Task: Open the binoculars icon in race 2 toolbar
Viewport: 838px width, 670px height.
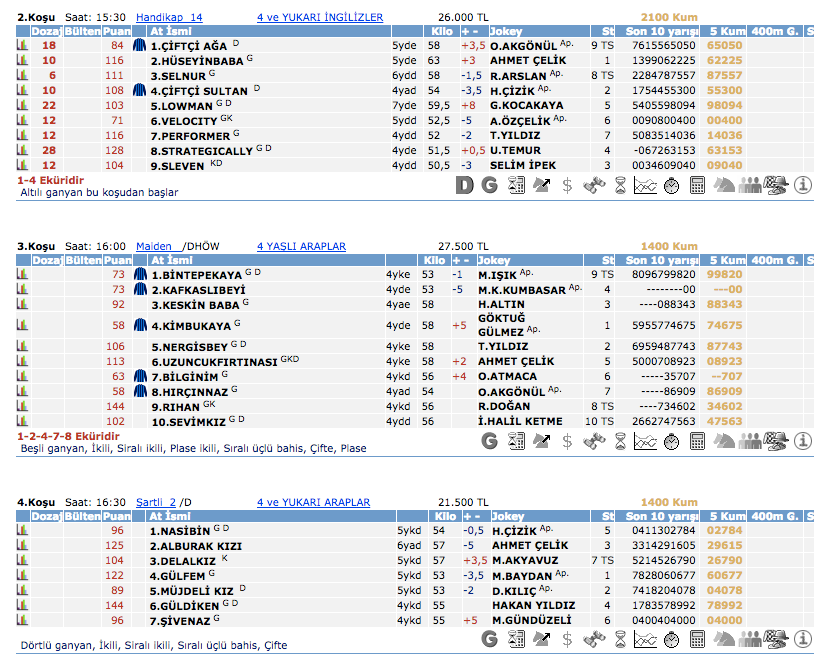Action: point(594,185)
